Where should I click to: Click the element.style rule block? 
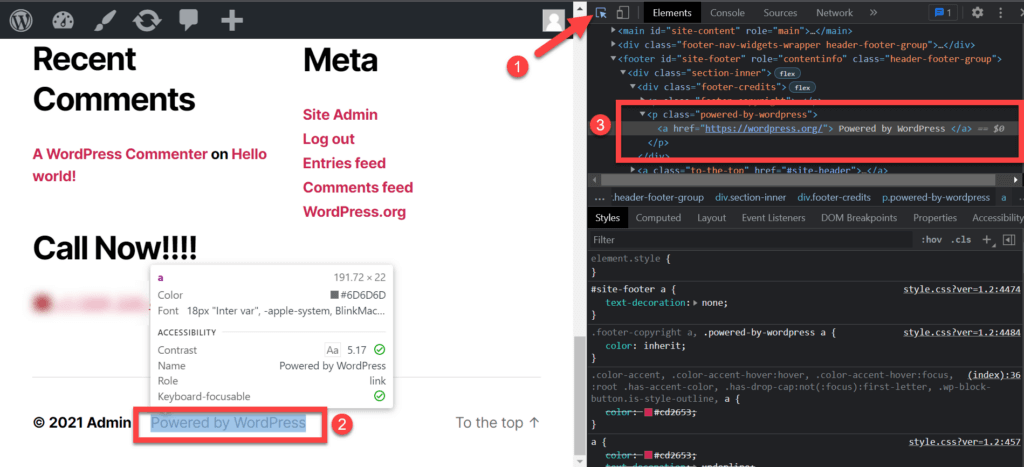point(805,265)
